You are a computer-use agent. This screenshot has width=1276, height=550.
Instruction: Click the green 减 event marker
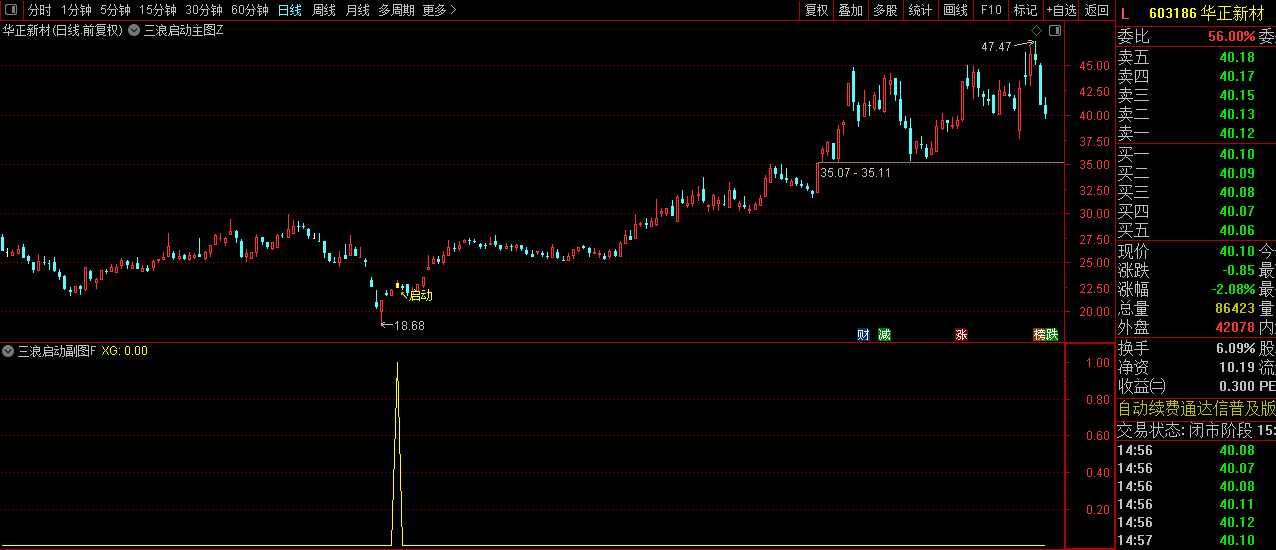tap(884, 334)
